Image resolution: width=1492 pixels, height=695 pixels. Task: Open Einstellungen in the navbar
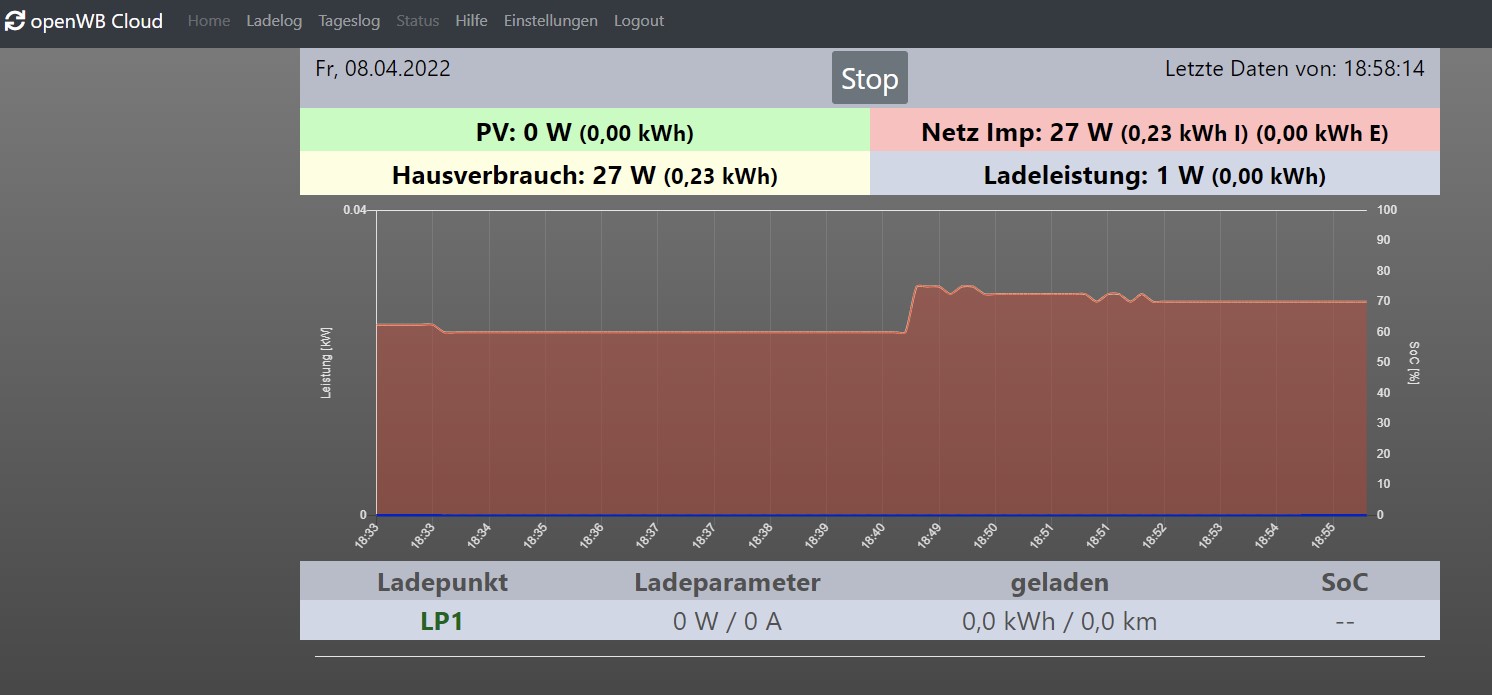[551, 21]
